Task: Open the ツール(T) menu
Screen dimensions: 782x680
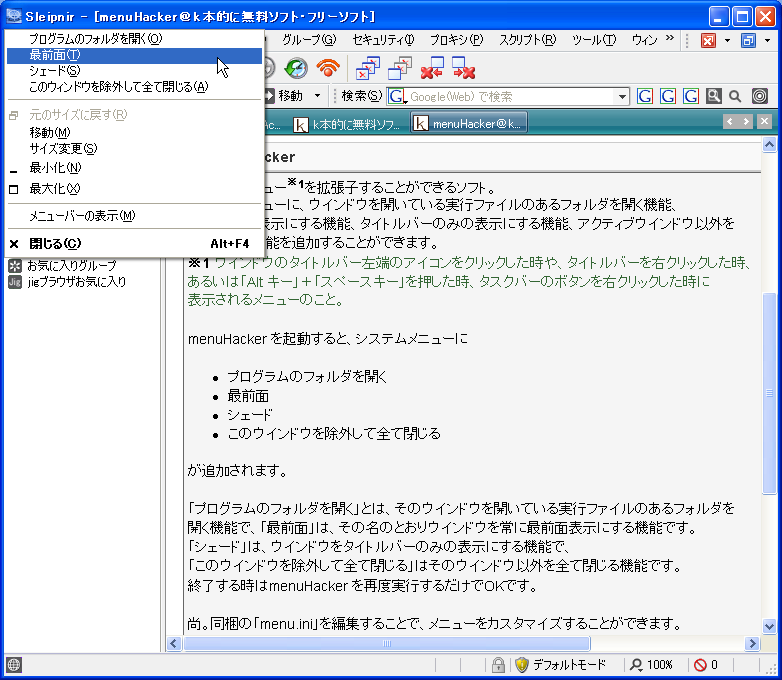Action: pyautogui.click(x=594, y=39)
